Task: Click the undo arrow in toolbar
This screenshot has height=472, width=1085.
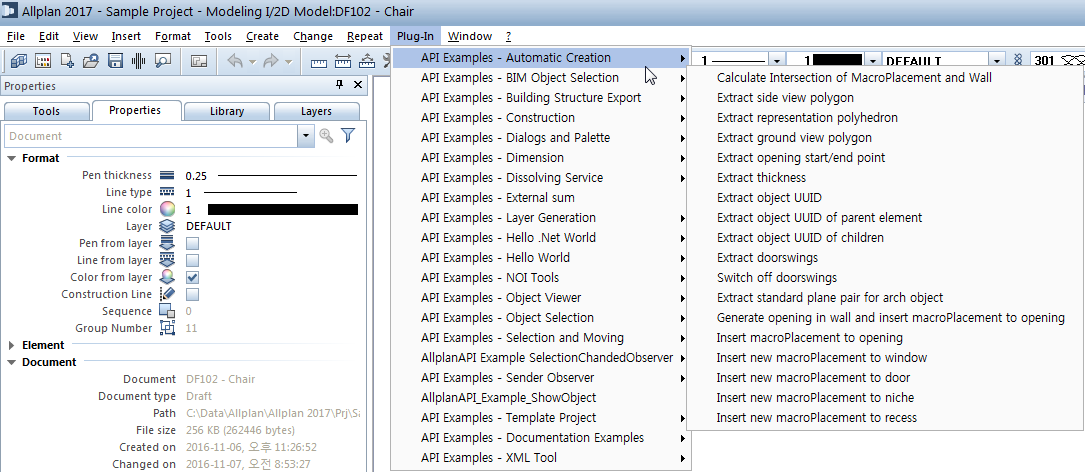Action: pyautogui.click(x=235, y=61)
